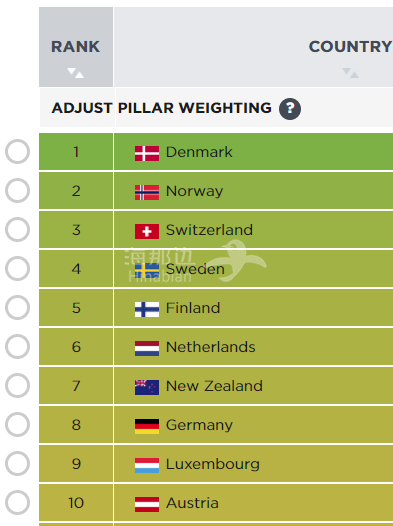Sort by the RANK column arrows

pyautogui.click(x=75, y=73)
